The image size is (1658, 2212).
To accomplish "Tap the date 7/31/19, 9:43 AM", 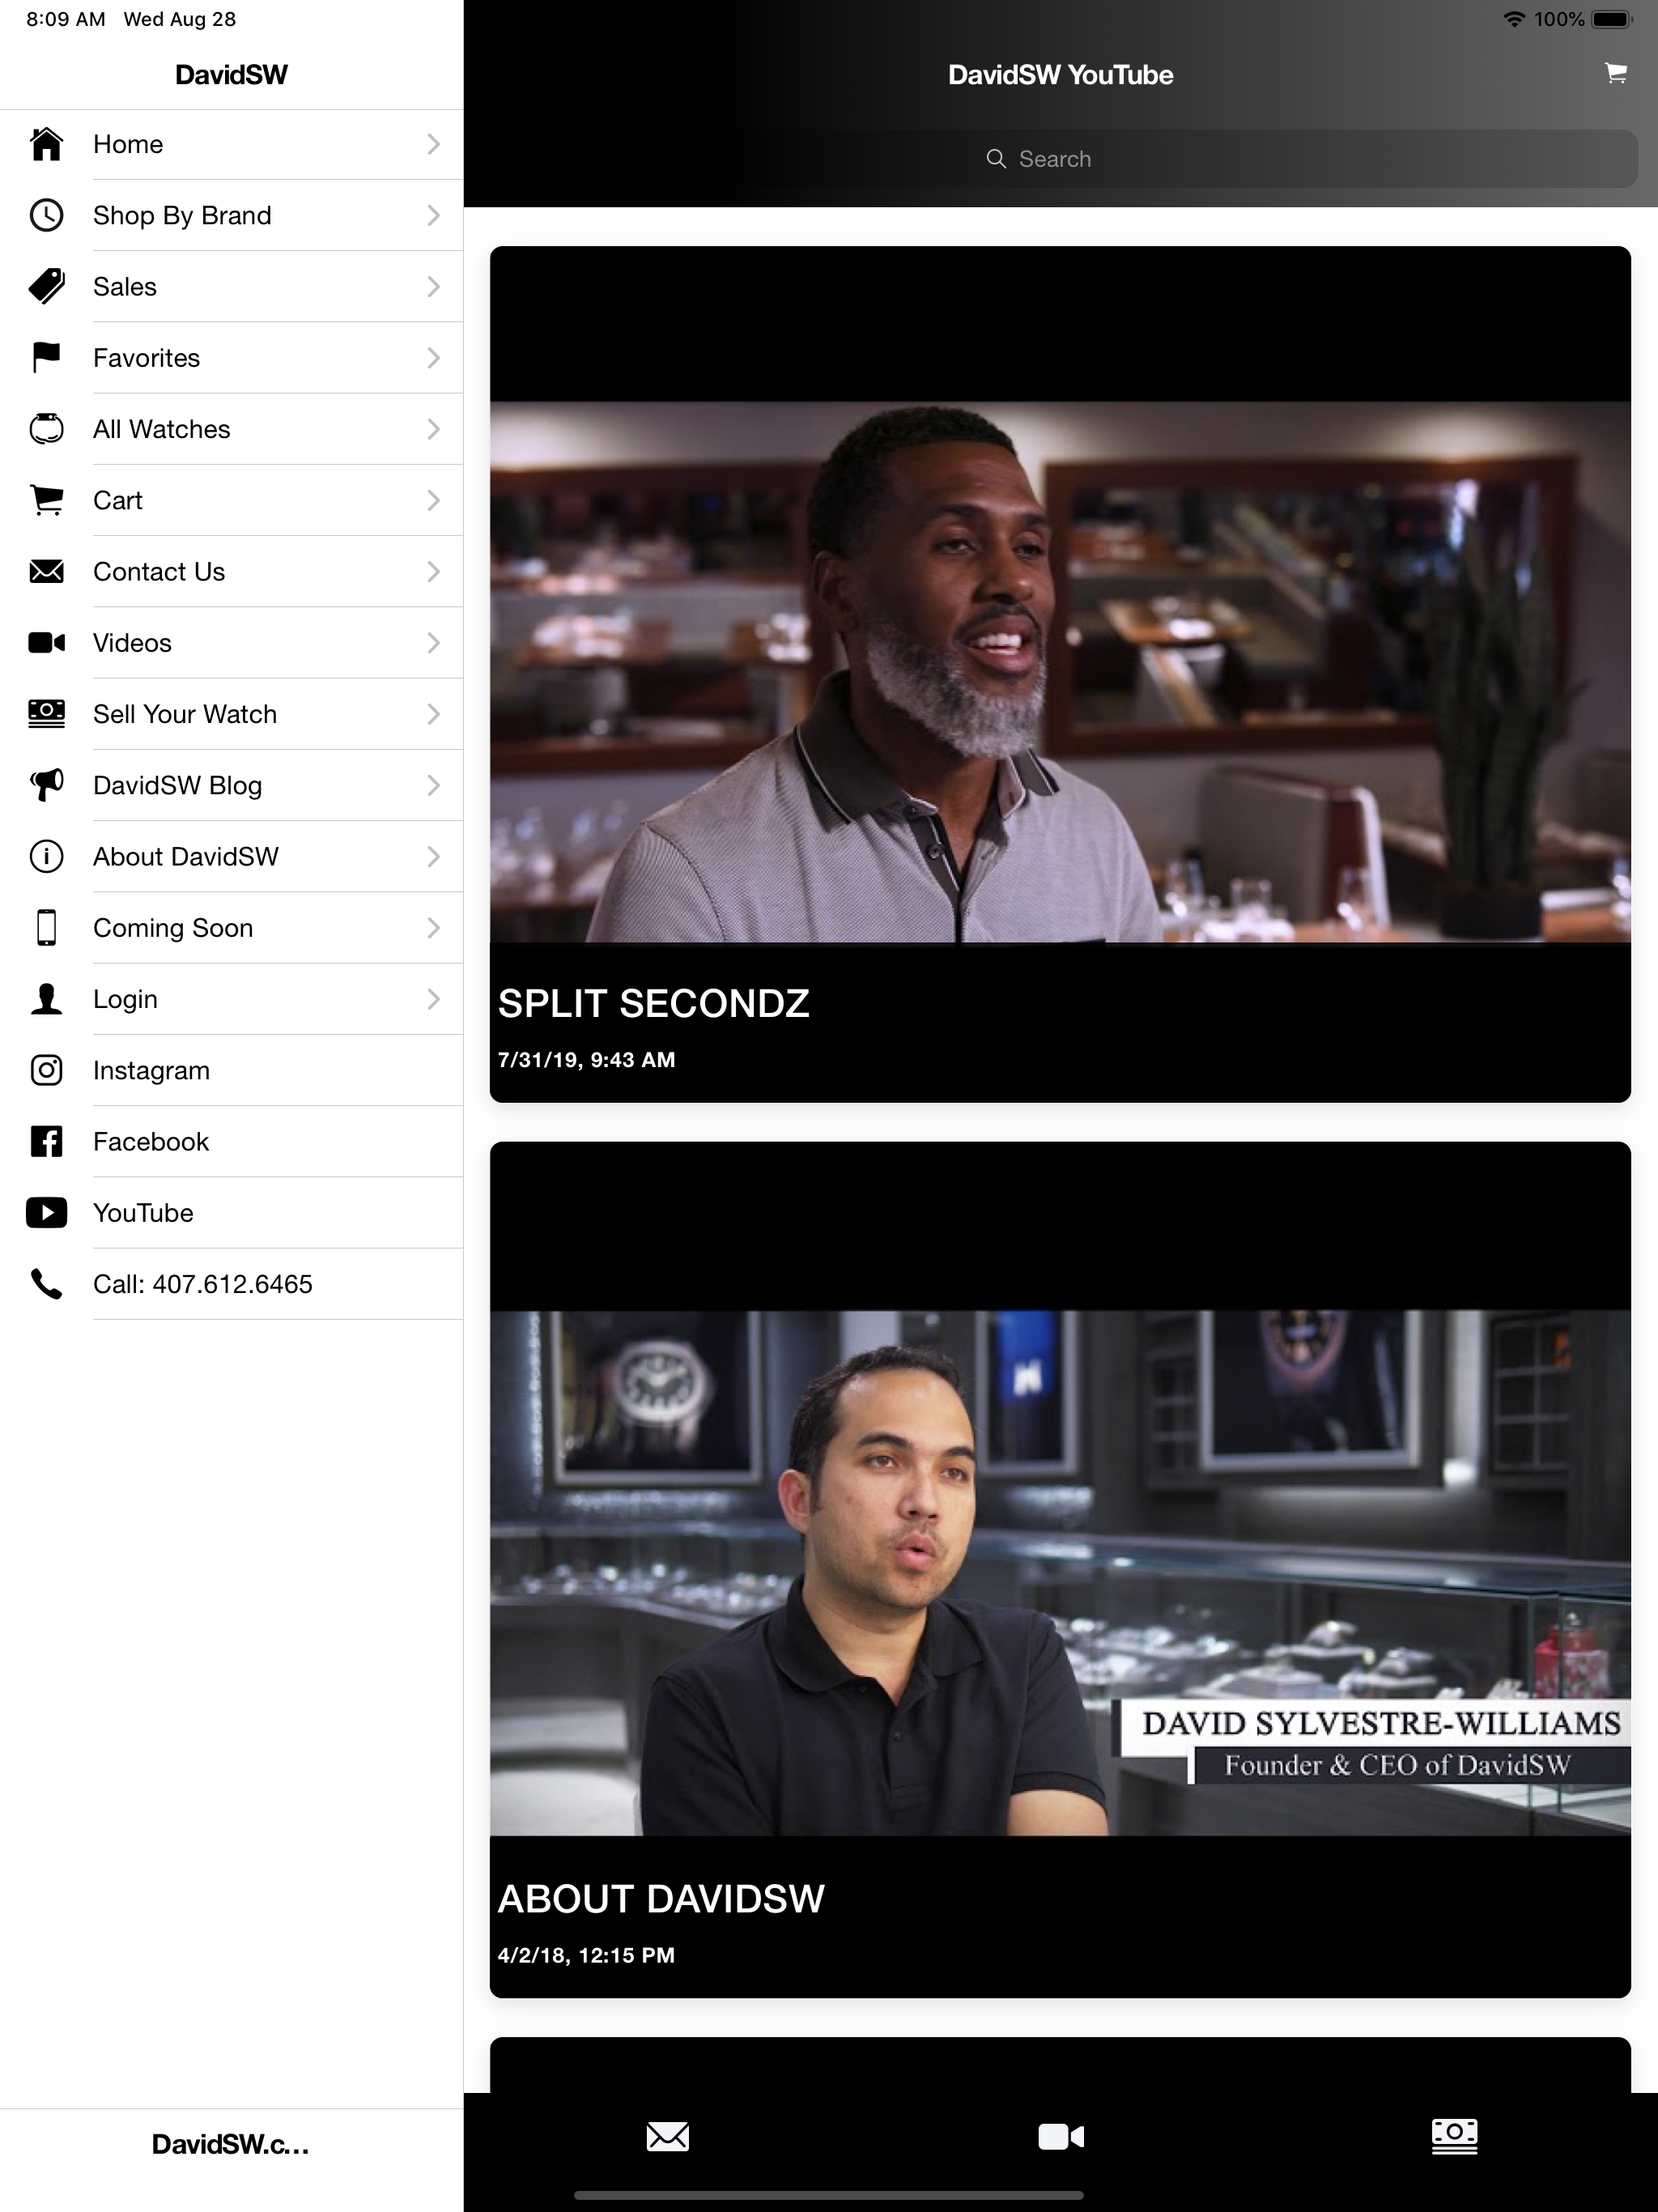I will pyautogui.click(x=586, y=1060).
